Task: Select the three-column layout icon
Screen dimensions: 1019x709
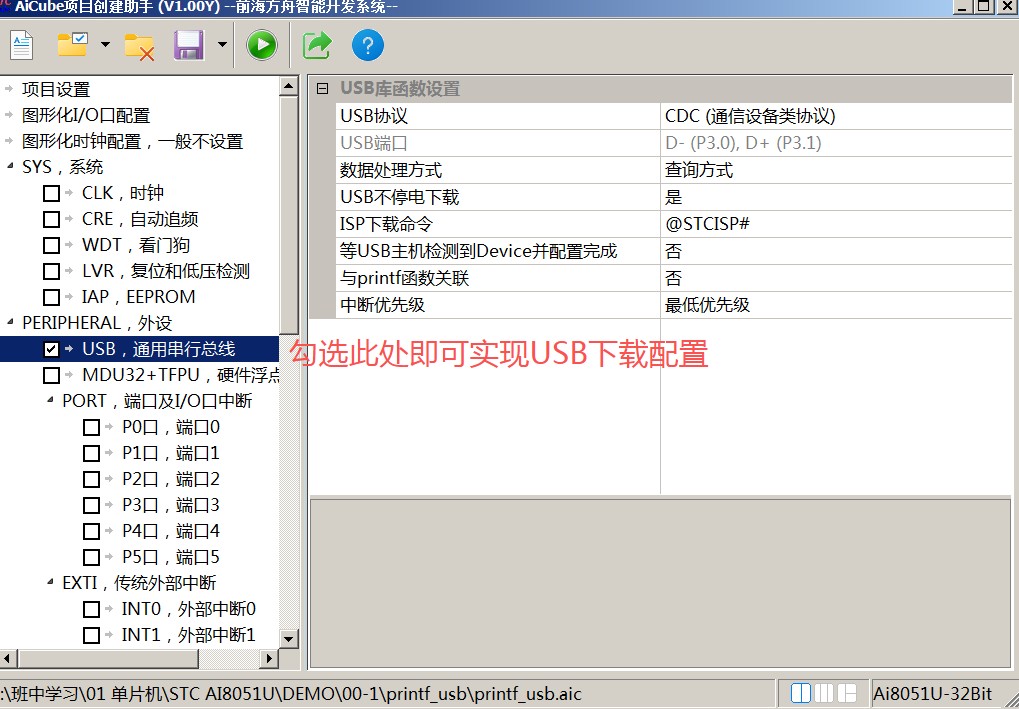Action: pos(823,691)
